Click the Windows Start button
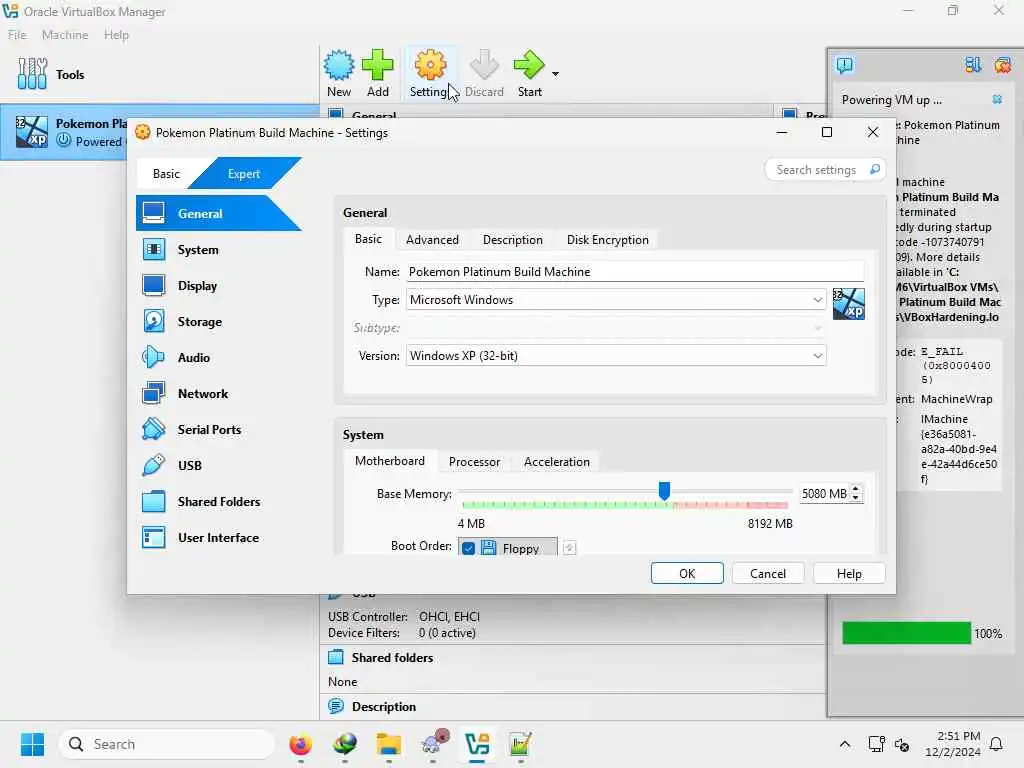 [32, 744]
